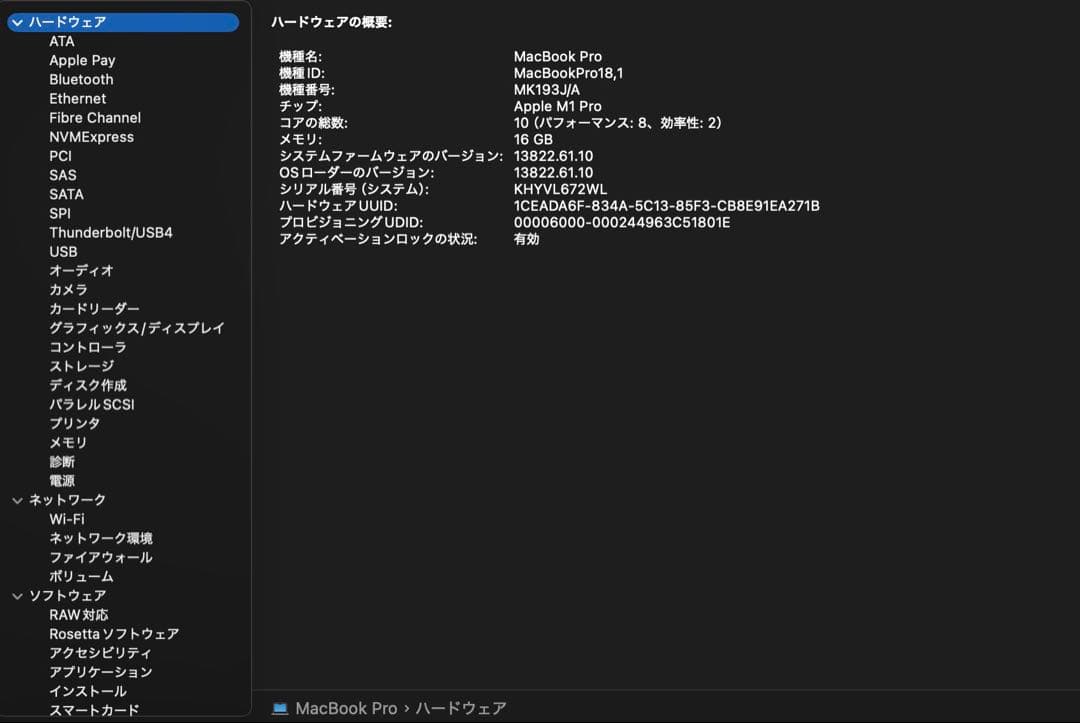Open the Wi-Fi network section
This screenshot has height=723, width=1080.
coord(68,518)
